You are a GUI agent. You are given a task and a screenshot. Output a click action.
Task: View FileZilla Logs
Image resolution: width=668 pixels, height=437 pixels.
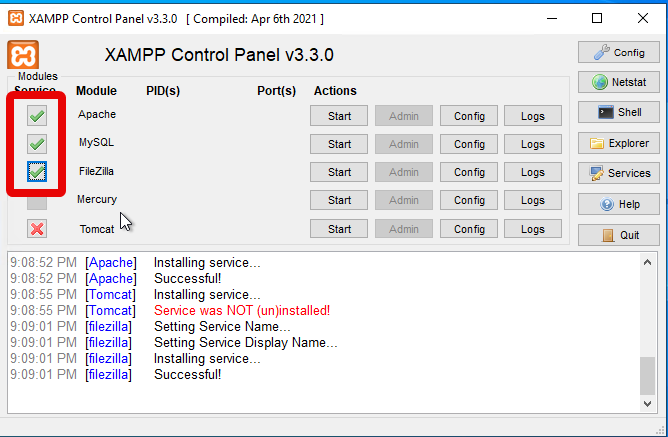tap(533, 172)
